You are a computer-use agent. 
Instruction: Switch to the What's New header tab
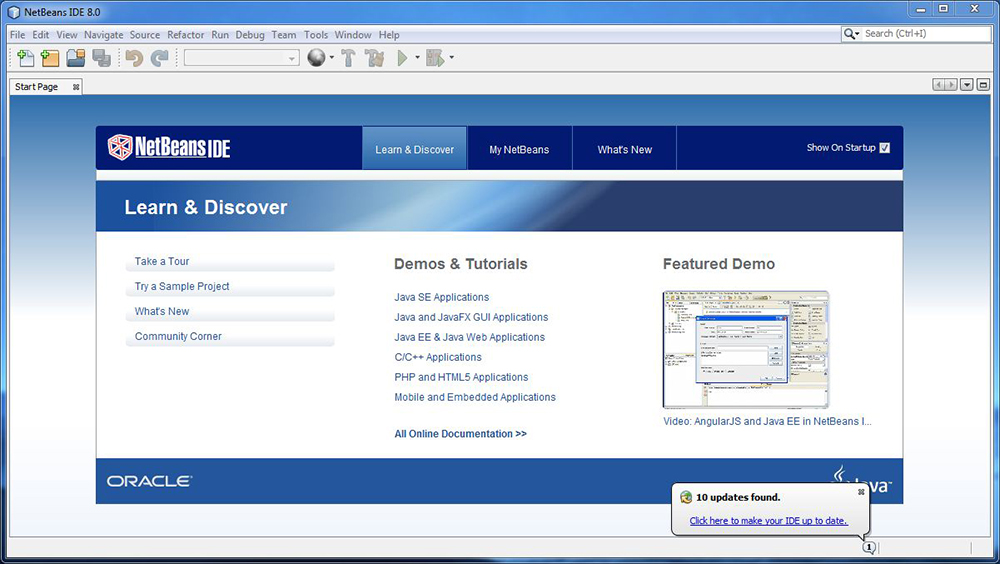pos(624,149)
